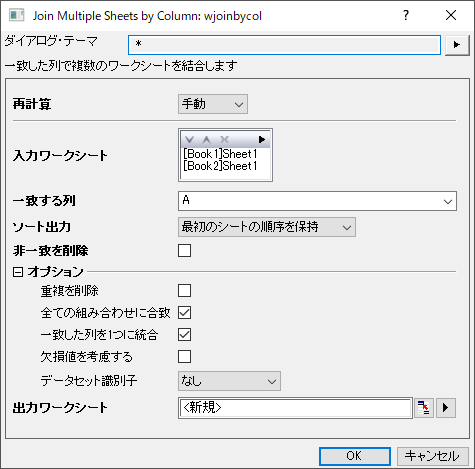The height and width of the screenshot is (469, 475).
Task: Click the 入力ワークシート label
Action: pyautogui.click(x=60, y=156)
